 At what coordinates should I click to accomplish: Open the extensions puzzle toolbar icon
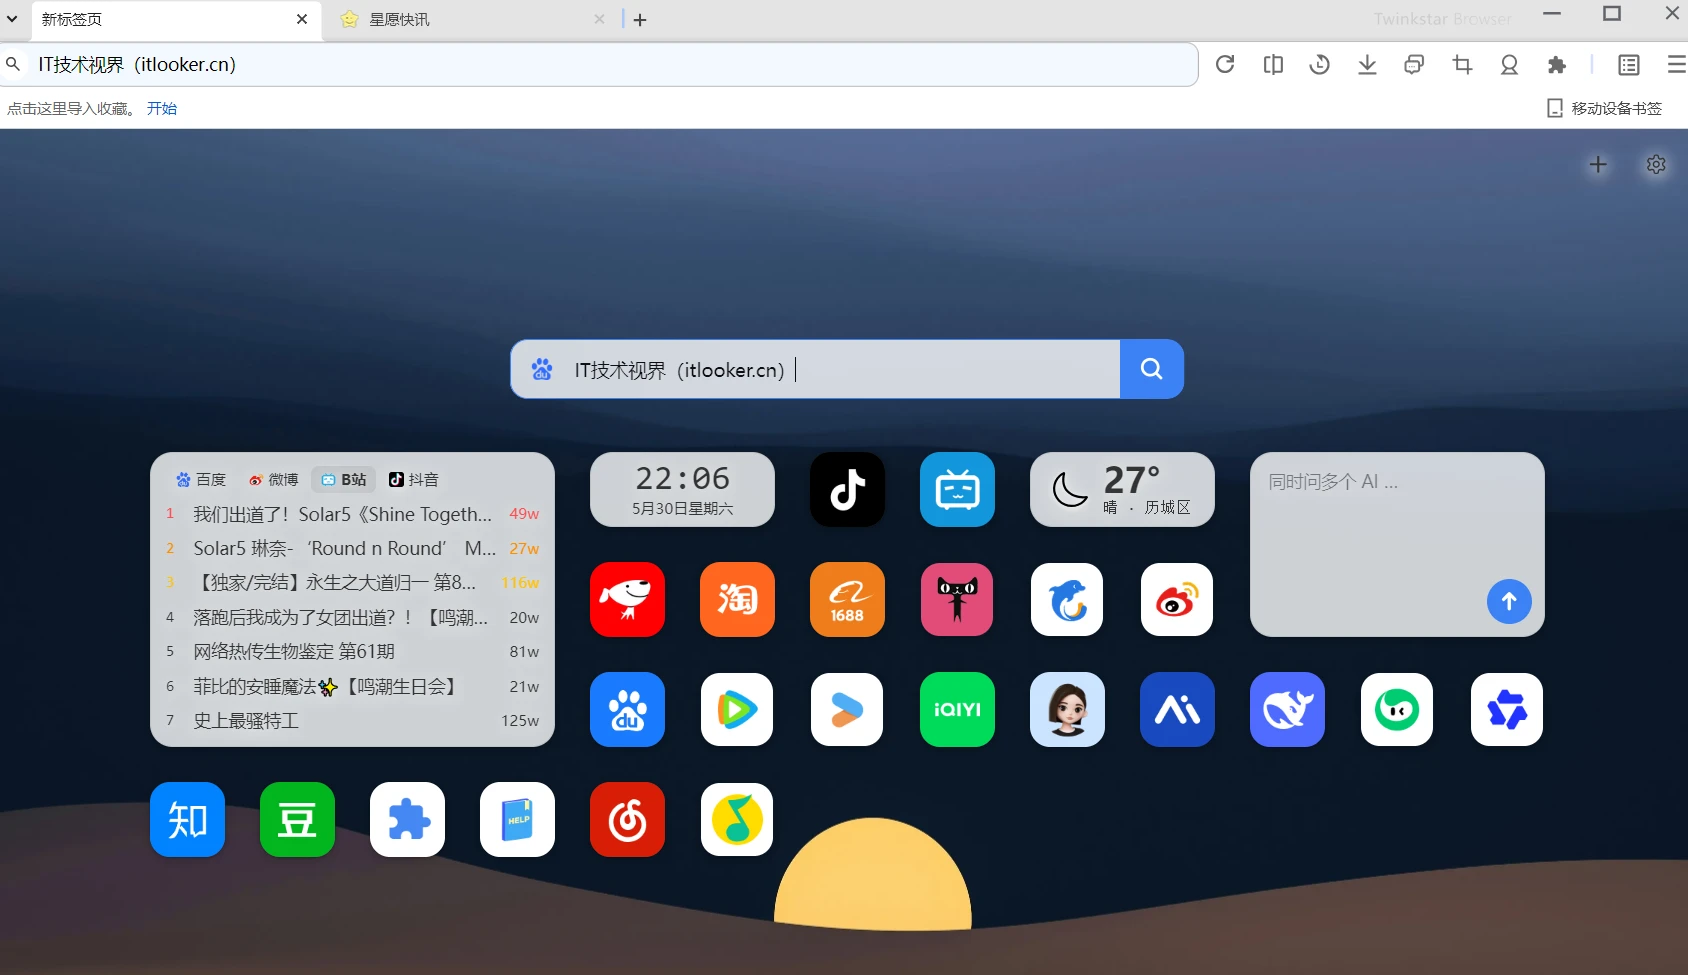[x=1557, y=65]
